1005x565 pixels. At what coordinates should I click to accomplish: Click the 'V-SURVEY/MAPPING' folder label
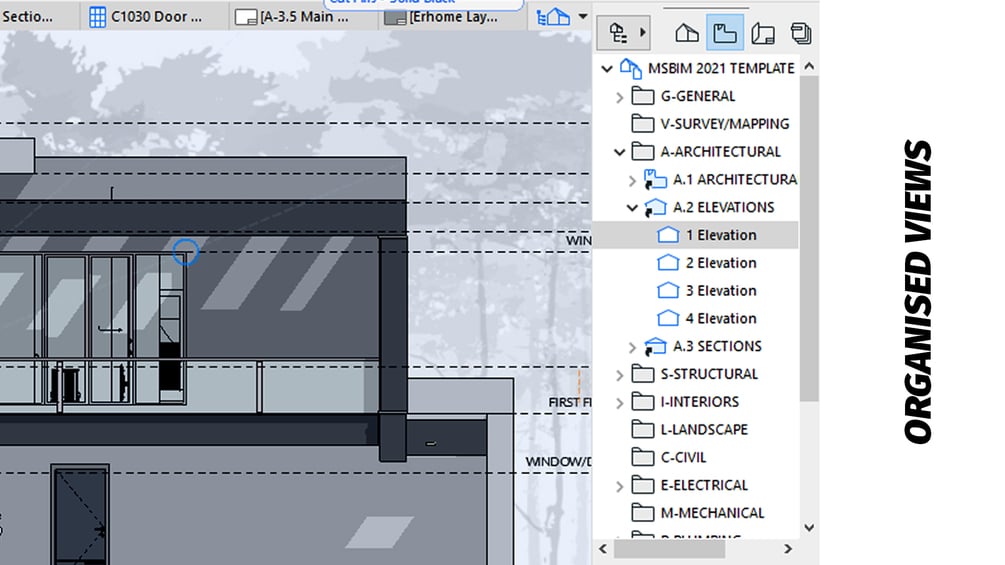(725, 124)
